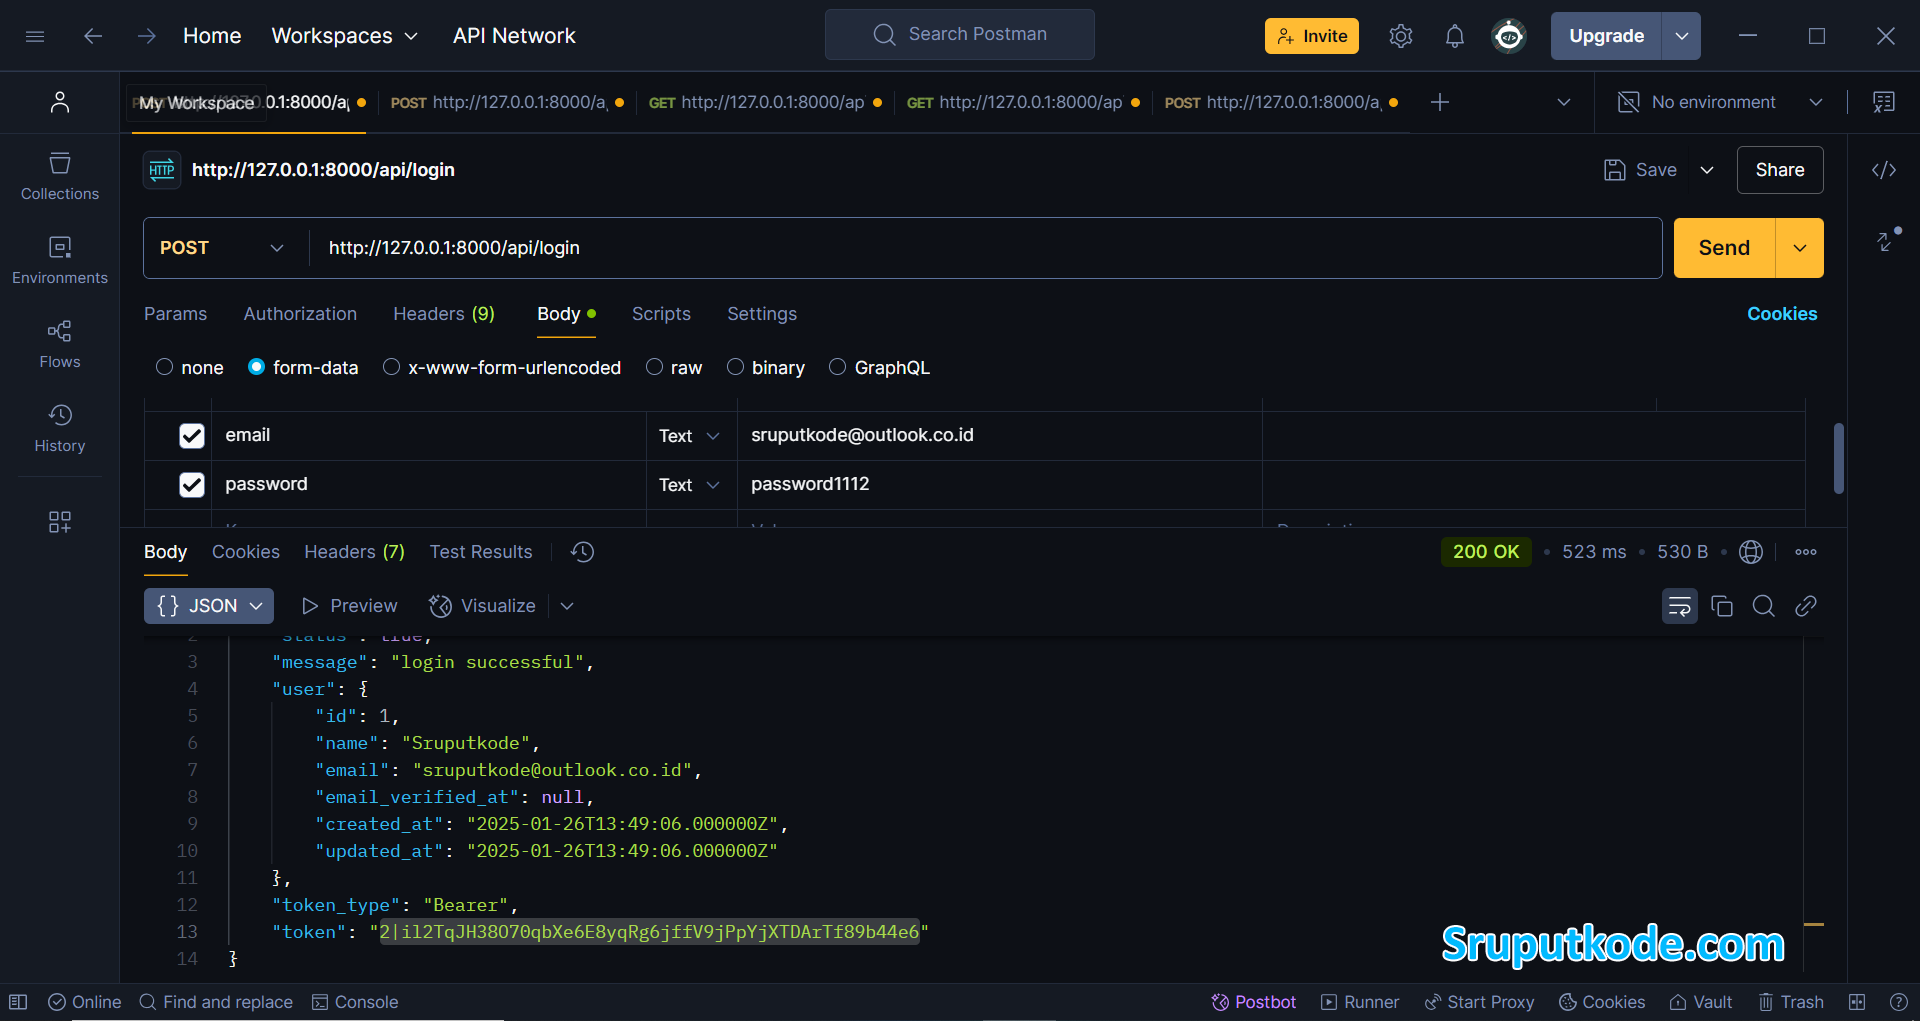Add a new request tab with plus icon
This screenshot has height=1021, width=1920.
[1439, 102]
